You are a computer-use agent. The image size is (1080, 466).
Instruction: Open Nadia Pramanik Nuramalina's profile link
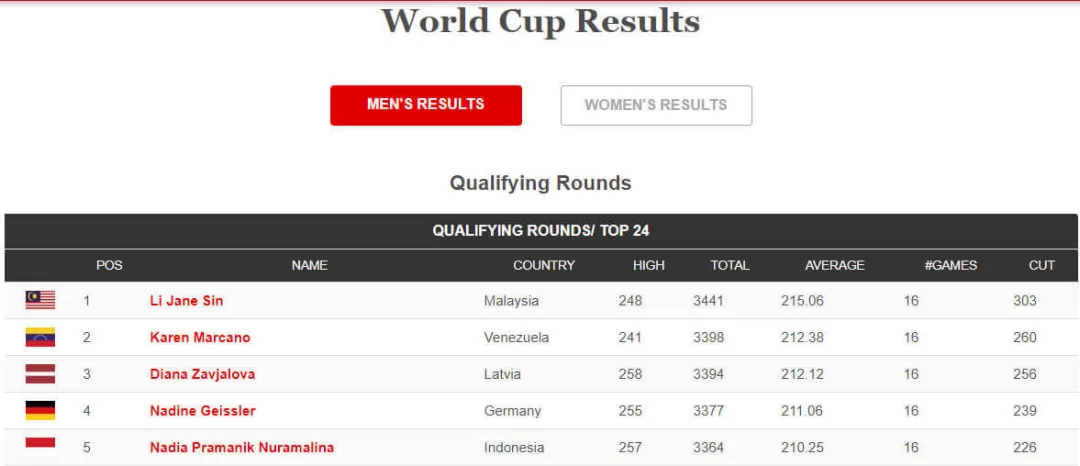[x=242, y=447]
